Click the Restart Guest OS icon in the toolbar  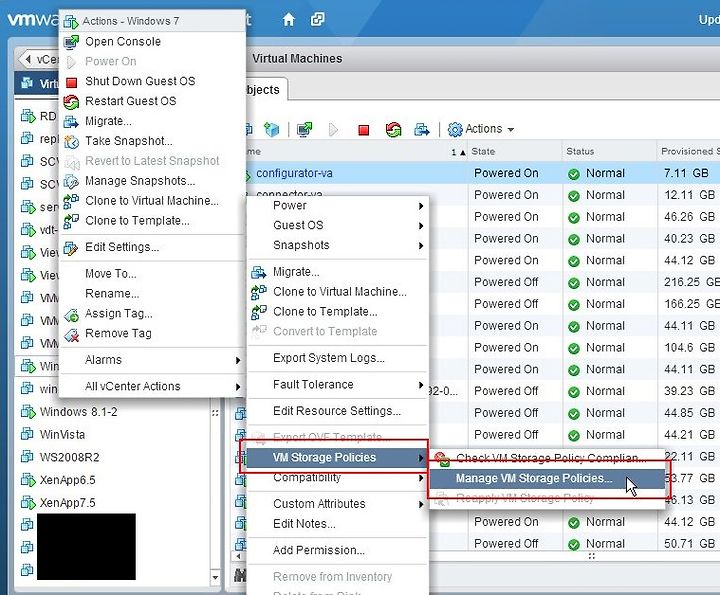coord(393,130)
